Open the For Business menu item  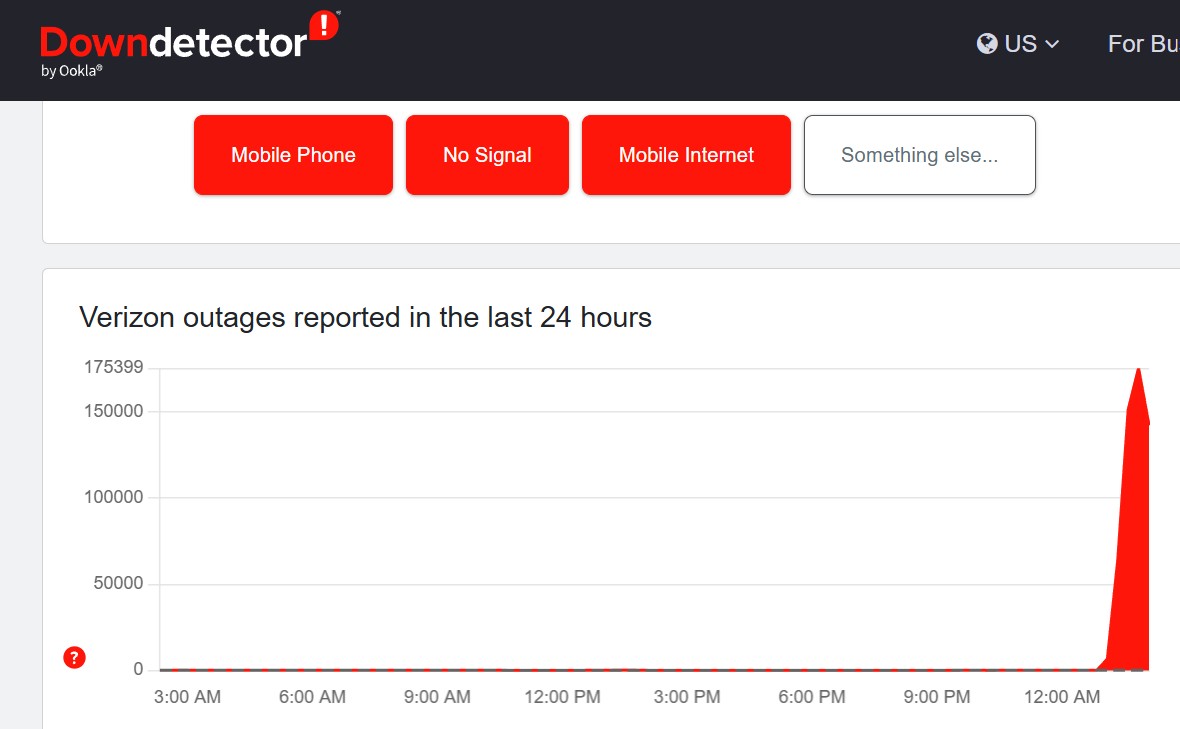coord(1143,44)
